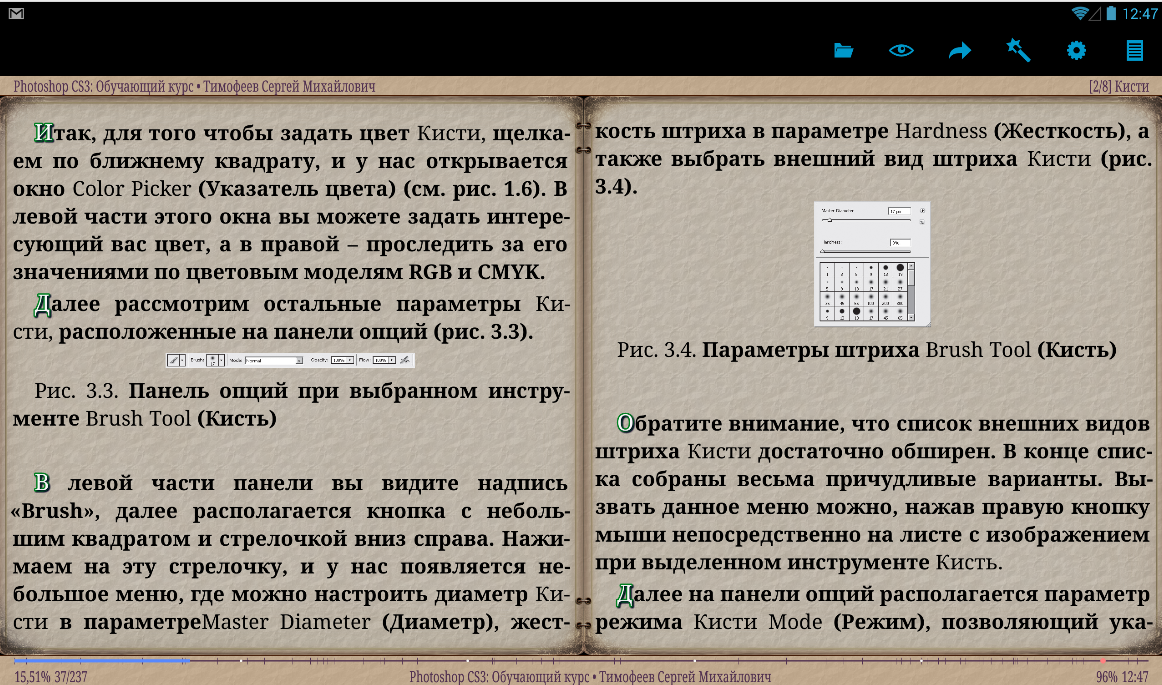
Task: Open the book file folder icon
Action: [843, 51]
